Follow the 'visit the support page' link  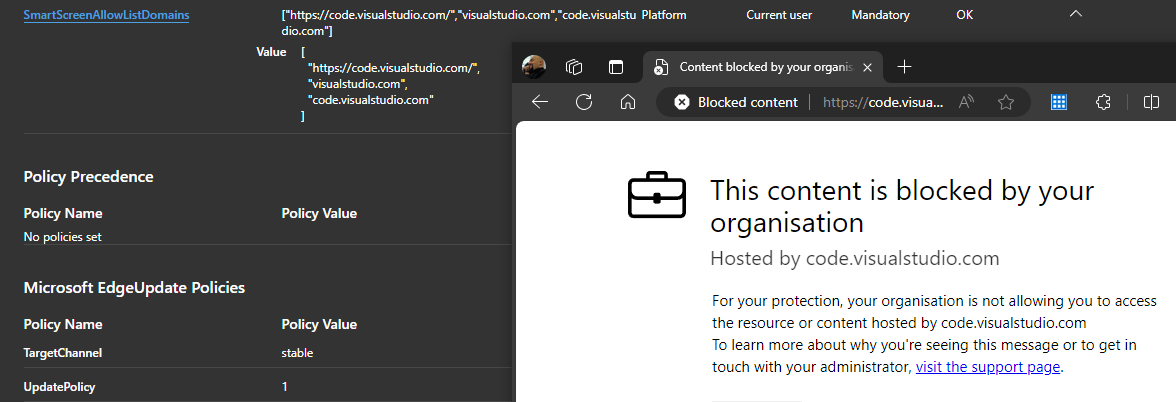click(x=988, y=368)
